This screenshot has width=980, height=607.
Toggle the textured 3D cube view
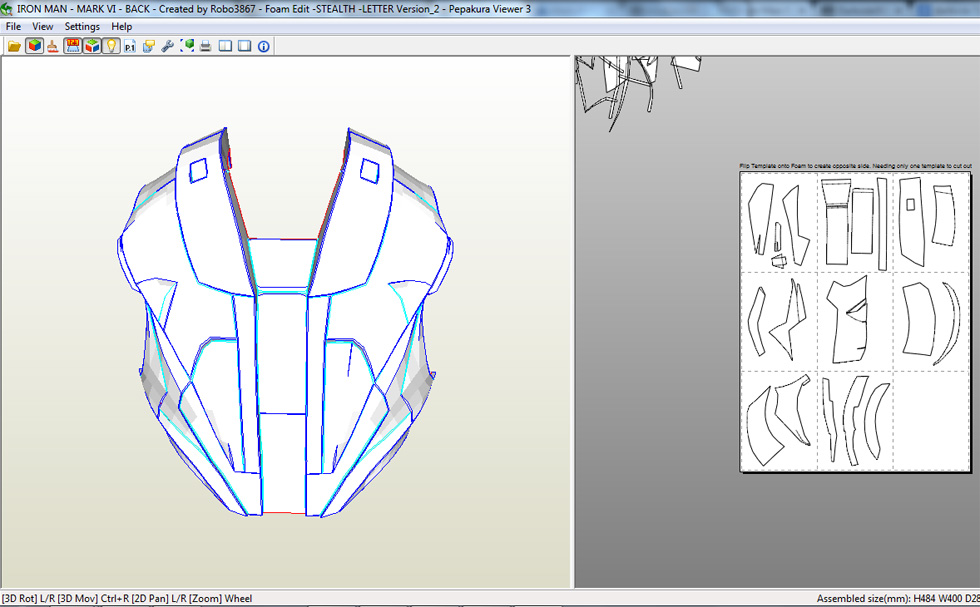(x=34, y=46)
